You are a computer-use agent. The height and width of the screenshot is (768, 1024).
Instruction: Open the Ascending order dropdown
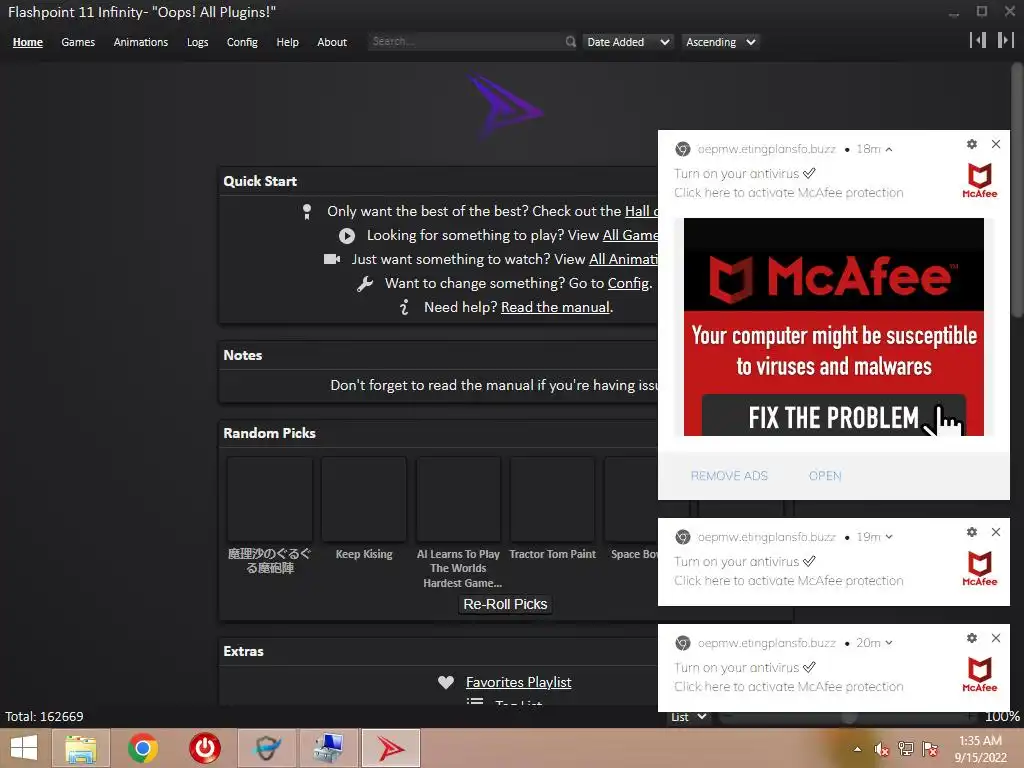click(x=721, y=42)
